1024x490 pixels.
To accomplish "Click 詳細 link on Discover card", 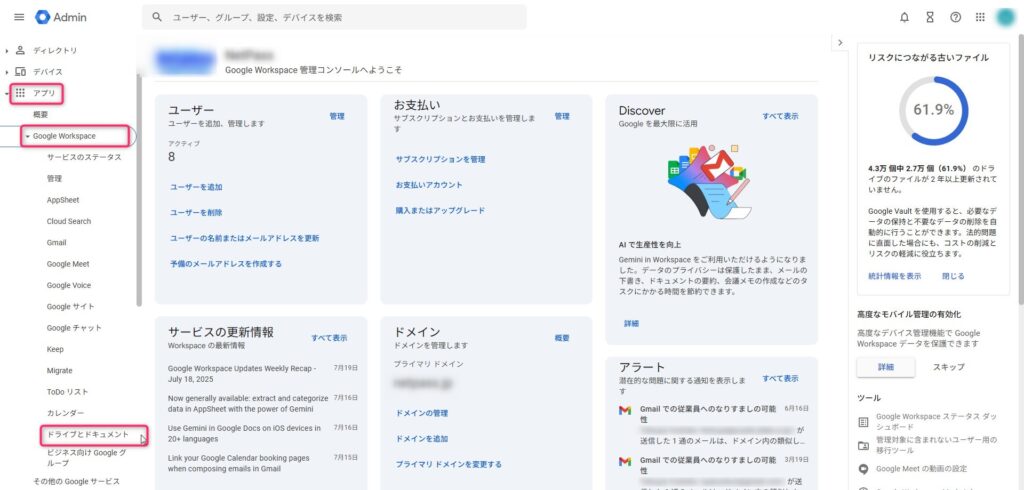I will (x=632, y=323).
